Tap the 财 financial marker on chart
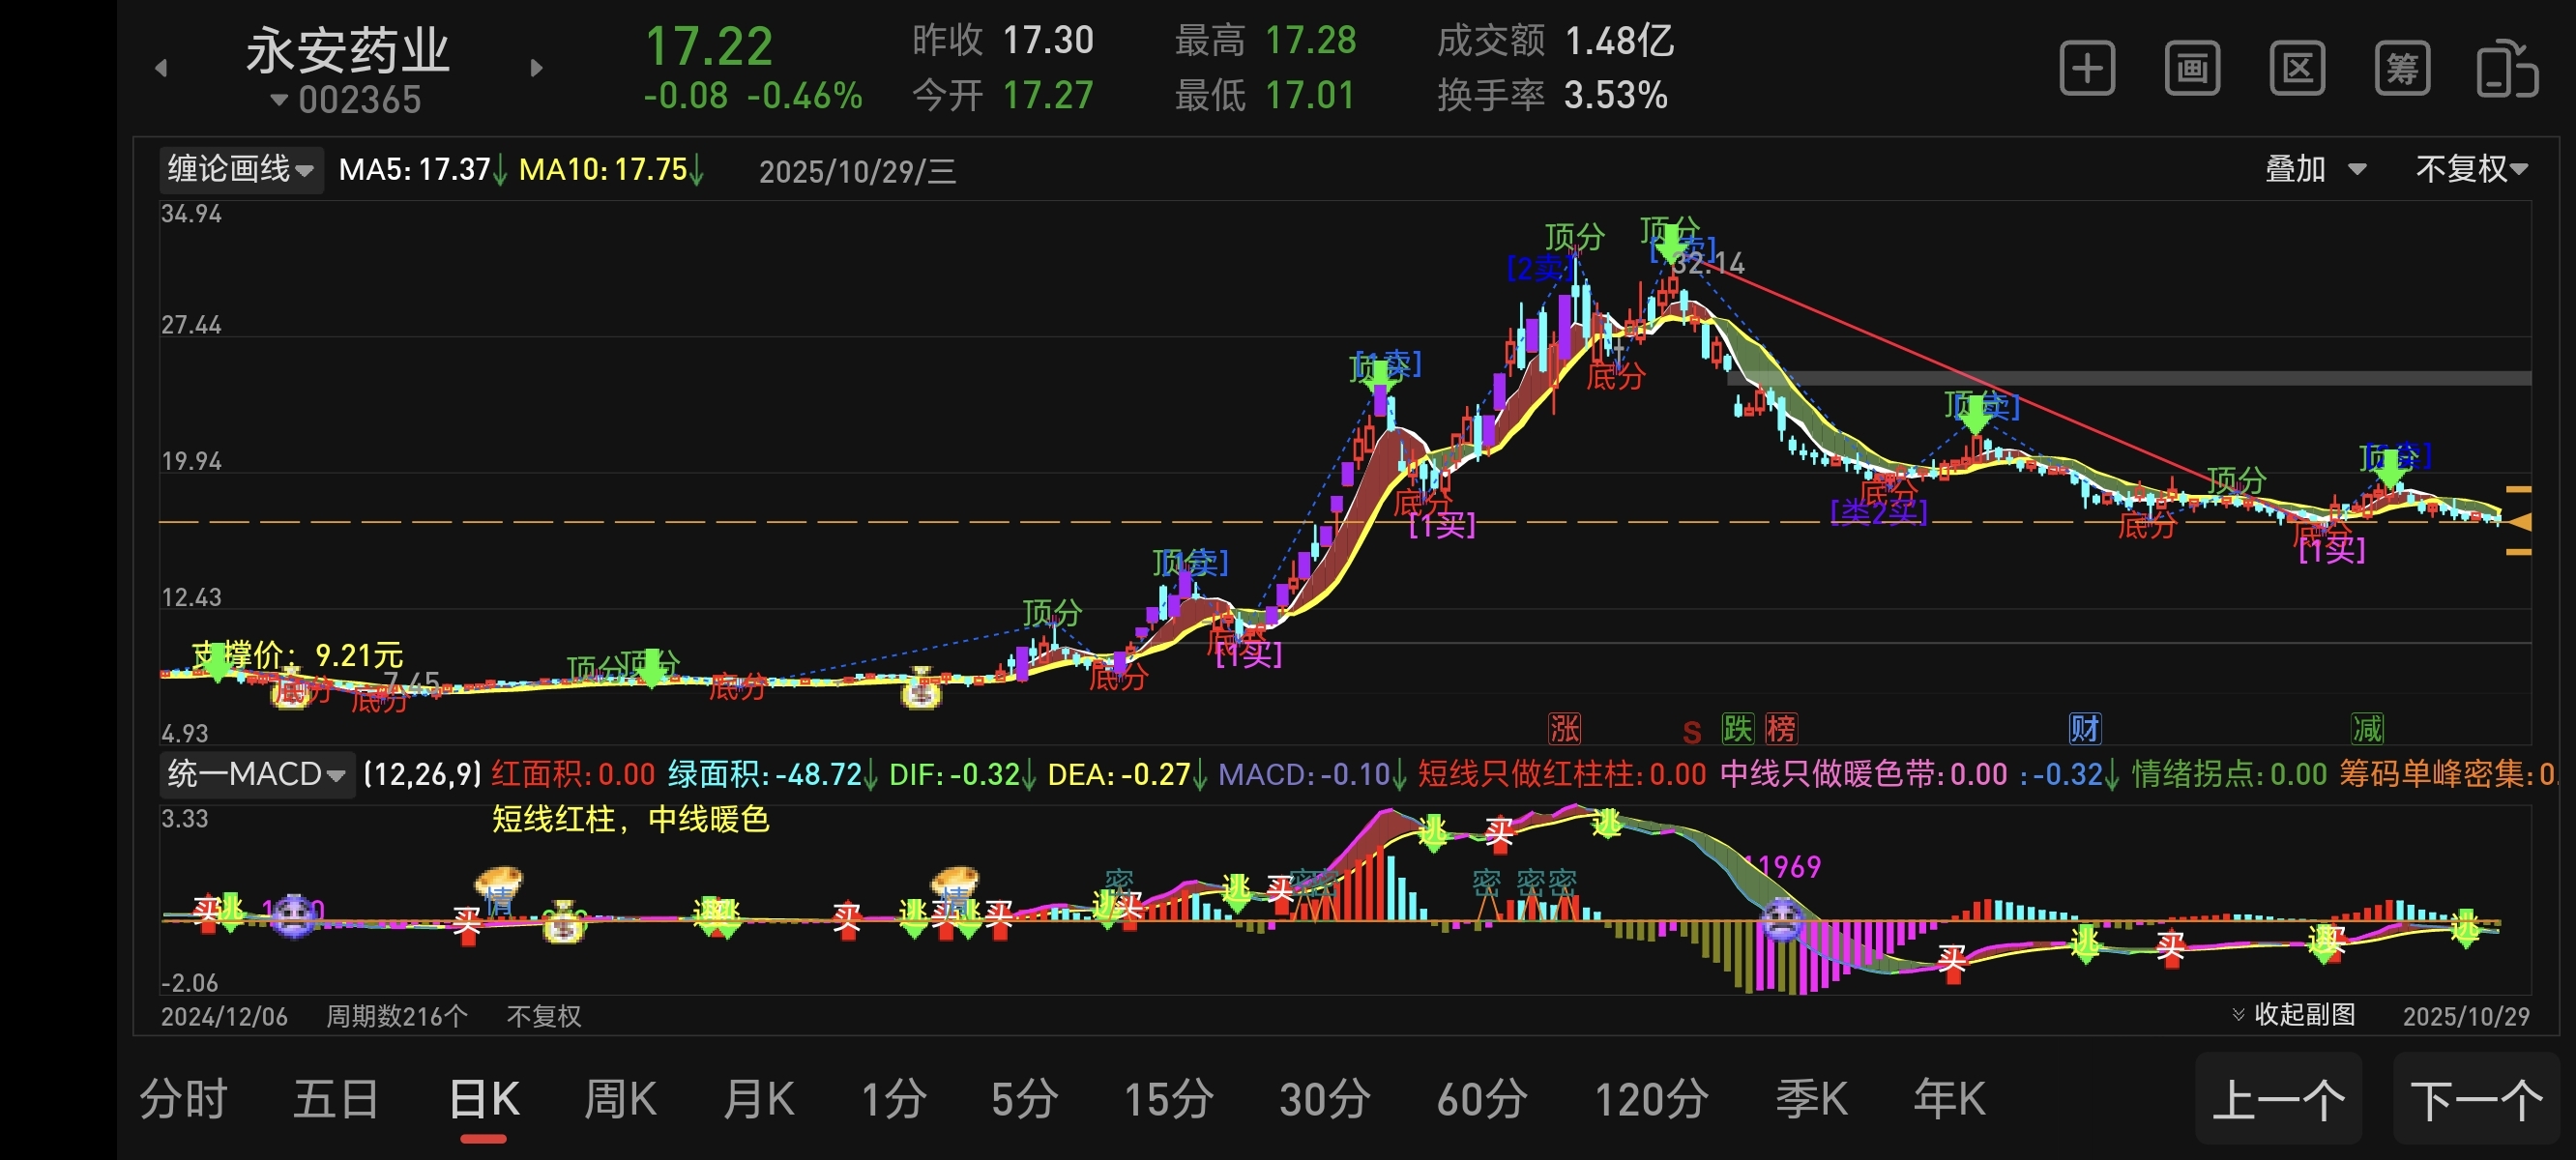 (x=2084, y=728)
